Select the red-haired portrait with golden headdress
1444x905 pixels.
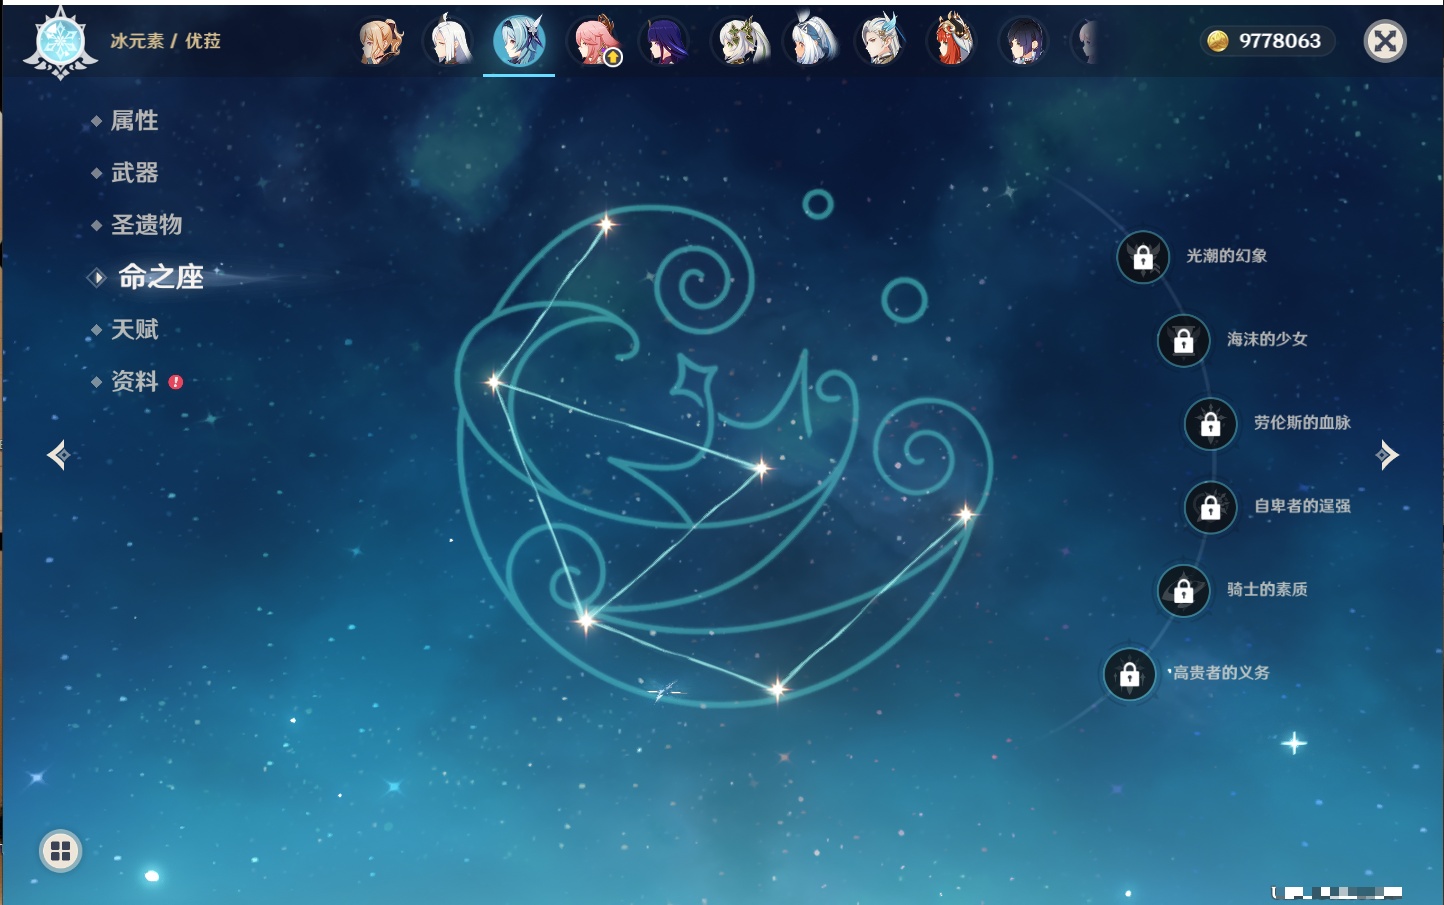coord(952,41)
